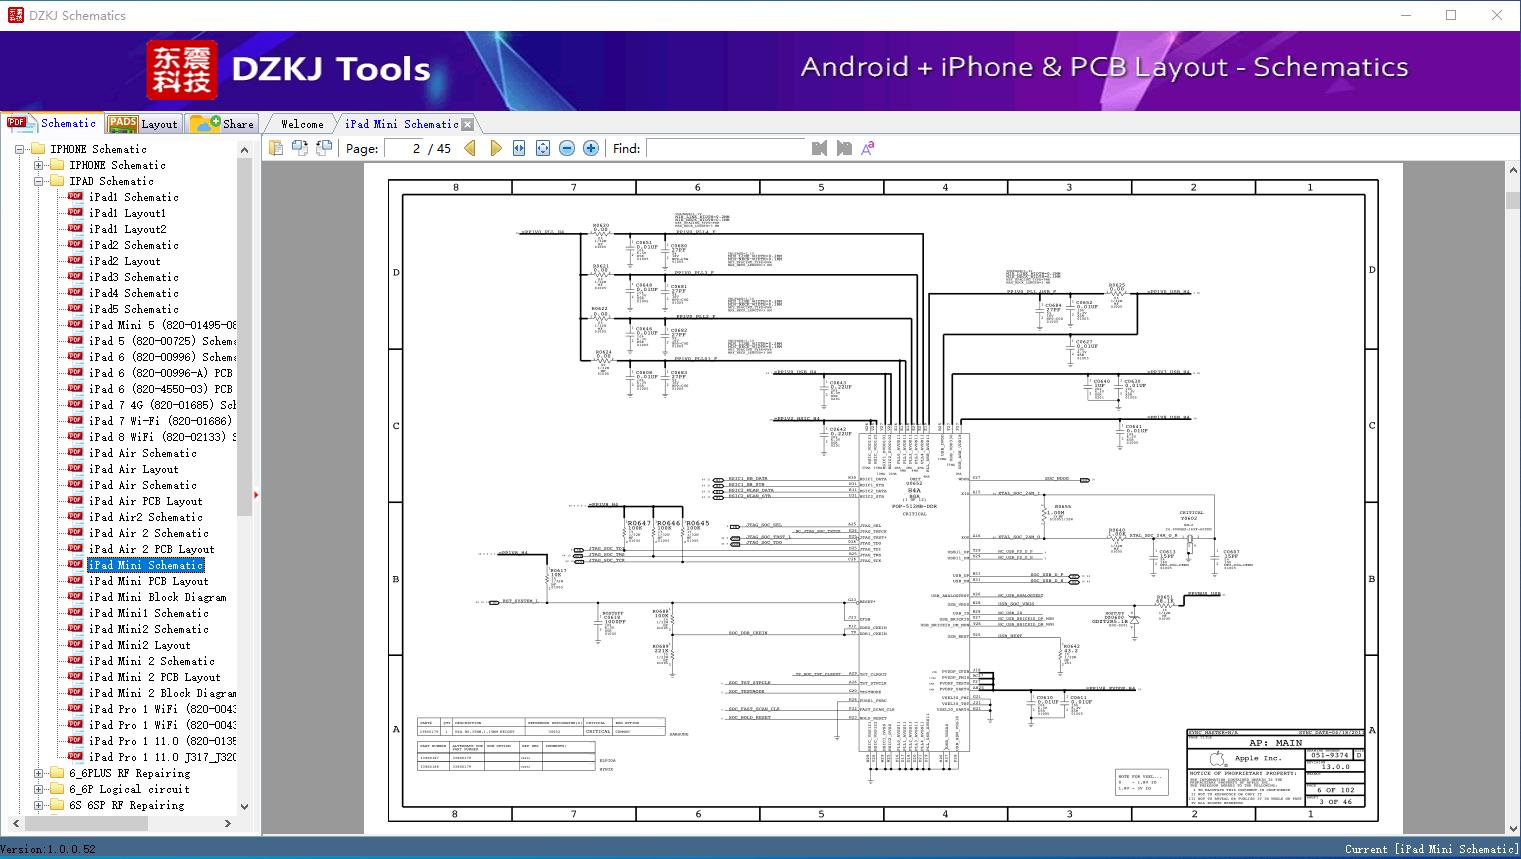The width and height of the screenshot is (1521, 859).
Task: Collapse the top IPHONE Schematic root node
Action: [x=19, y=149]
